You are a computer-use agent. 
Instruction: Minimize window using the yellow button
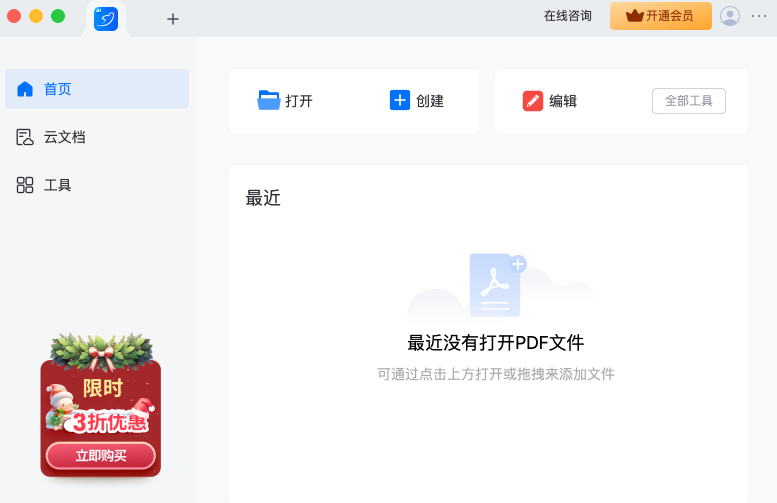(36, 16)
